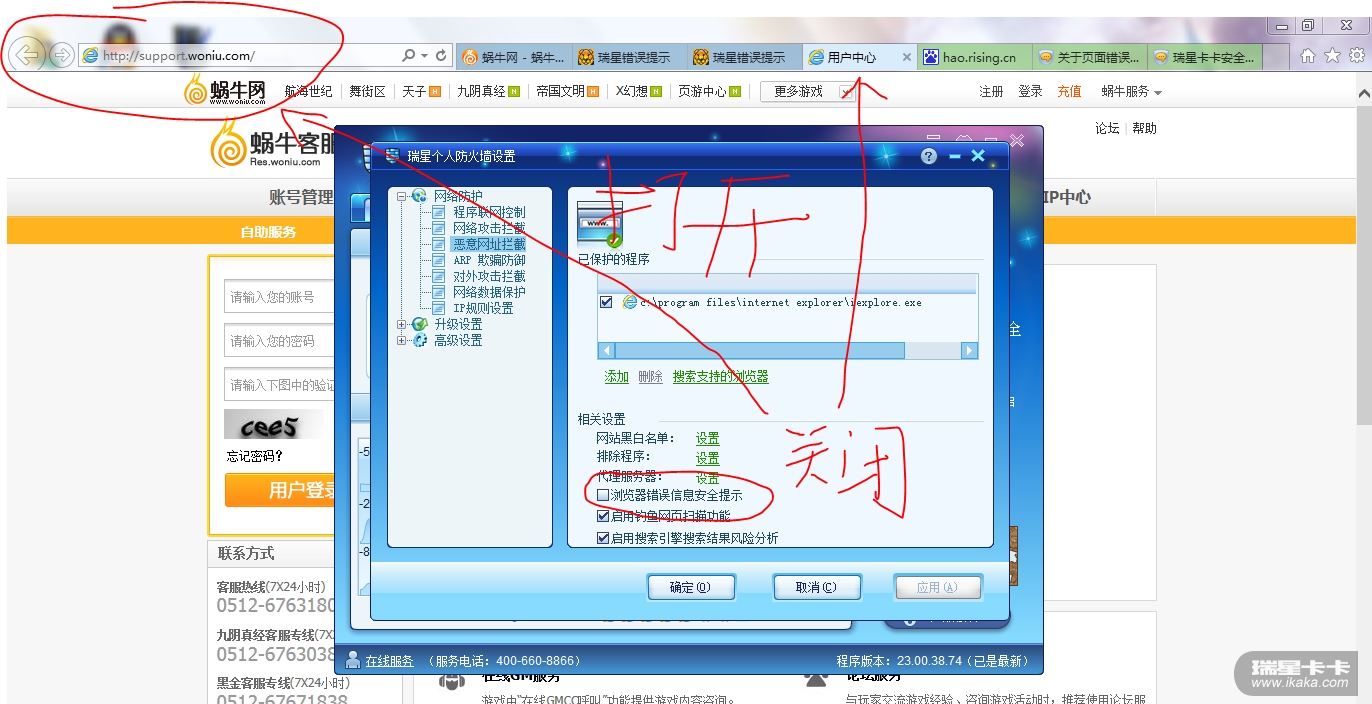Click the address bar dropdown arrow
The image size is (1372, 704).
click(x=424, y=56)
